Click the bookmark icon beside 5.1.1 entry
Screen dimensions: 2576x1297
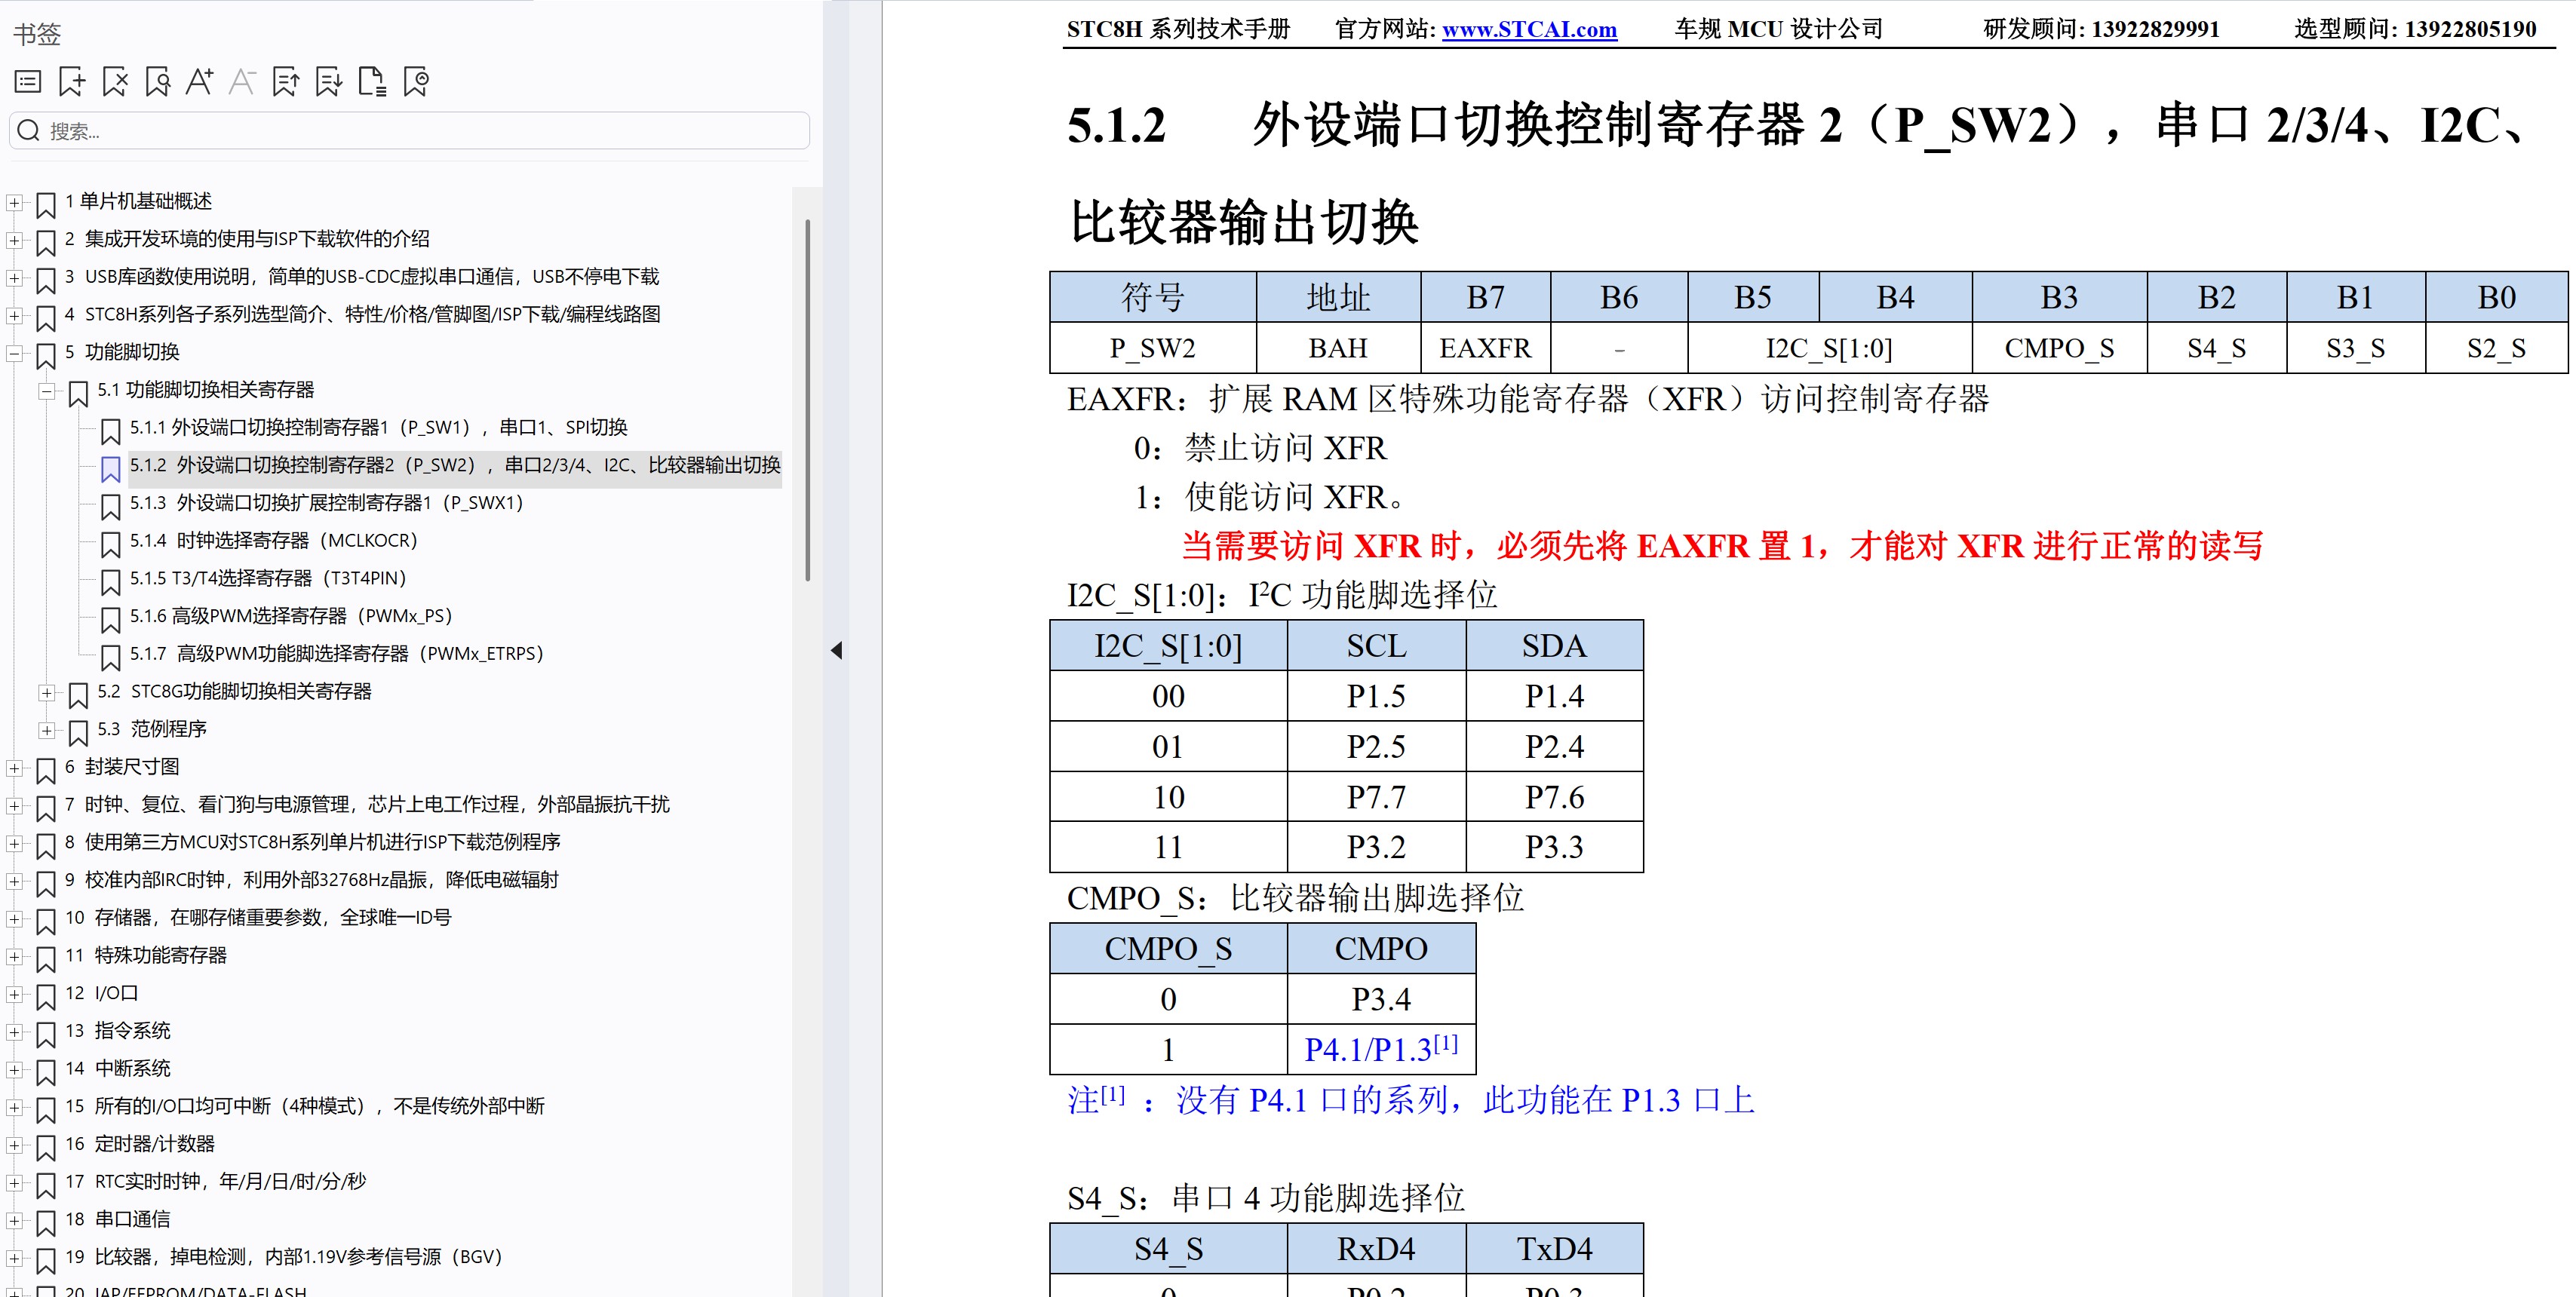coord(111,431)
